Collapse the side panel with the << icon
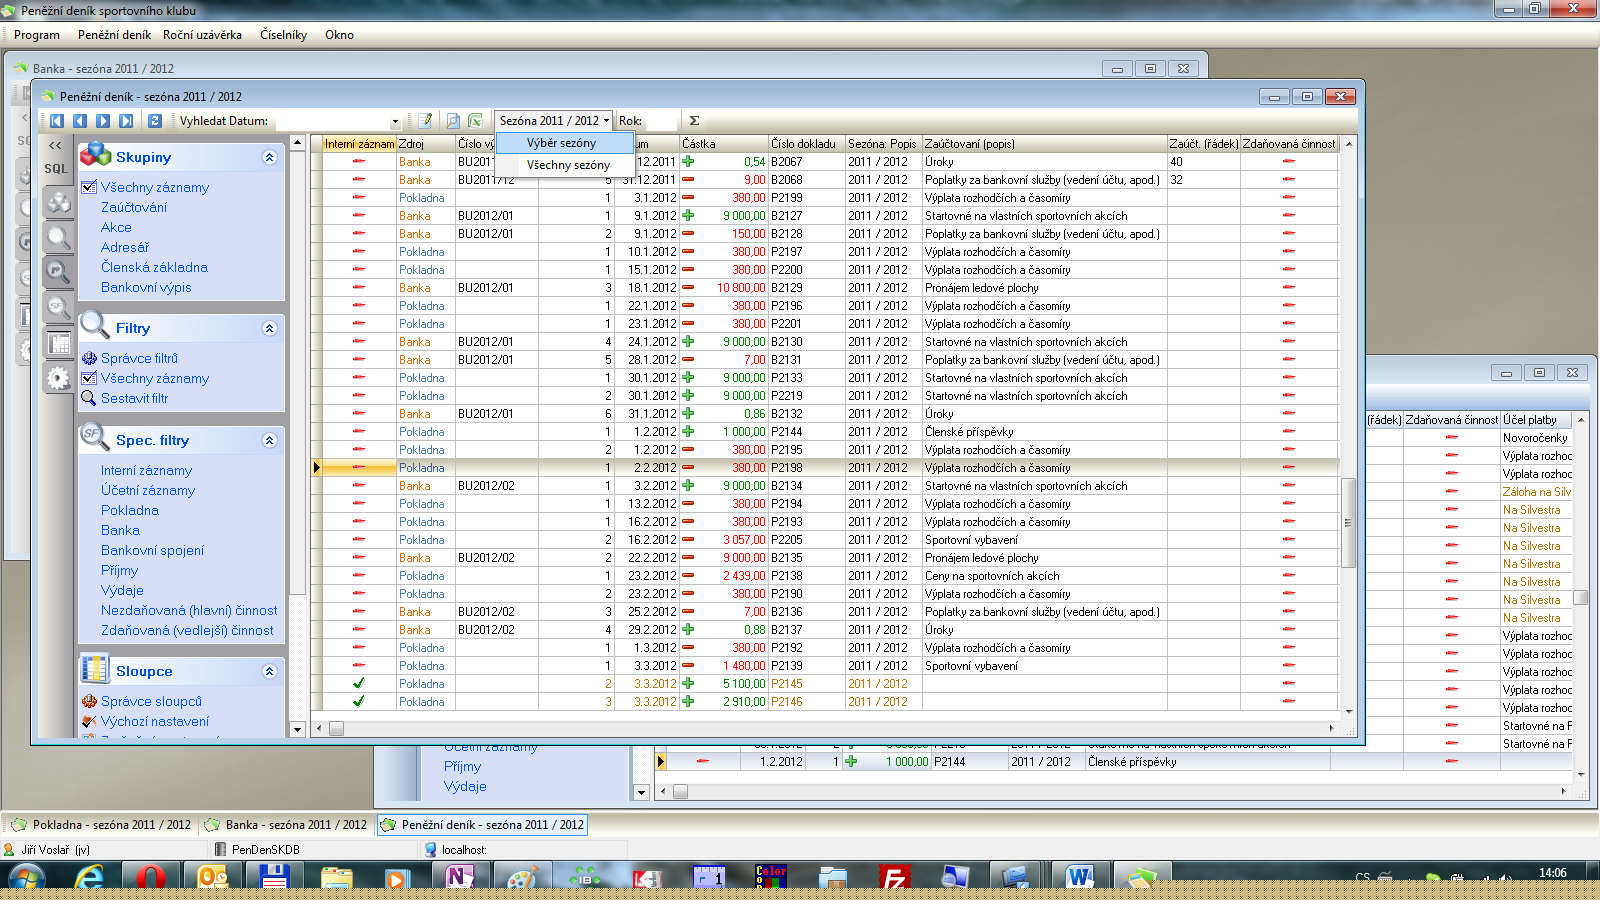The height and width of the screenshot is (900, 1600). [x=56, y=145]
